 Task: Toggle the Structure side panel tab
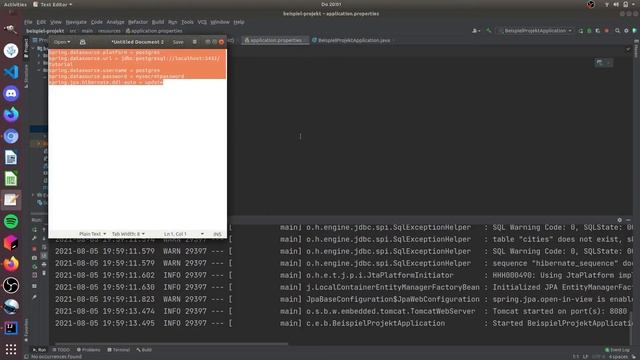click(26, 76)
